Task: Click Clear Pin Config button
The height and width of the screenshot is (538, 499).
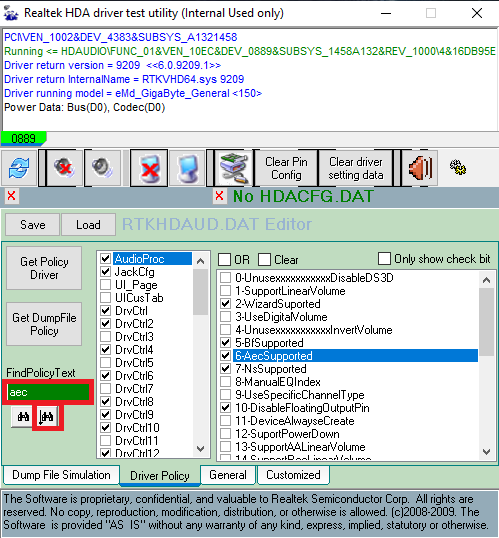Action: (x=286, y=168)
